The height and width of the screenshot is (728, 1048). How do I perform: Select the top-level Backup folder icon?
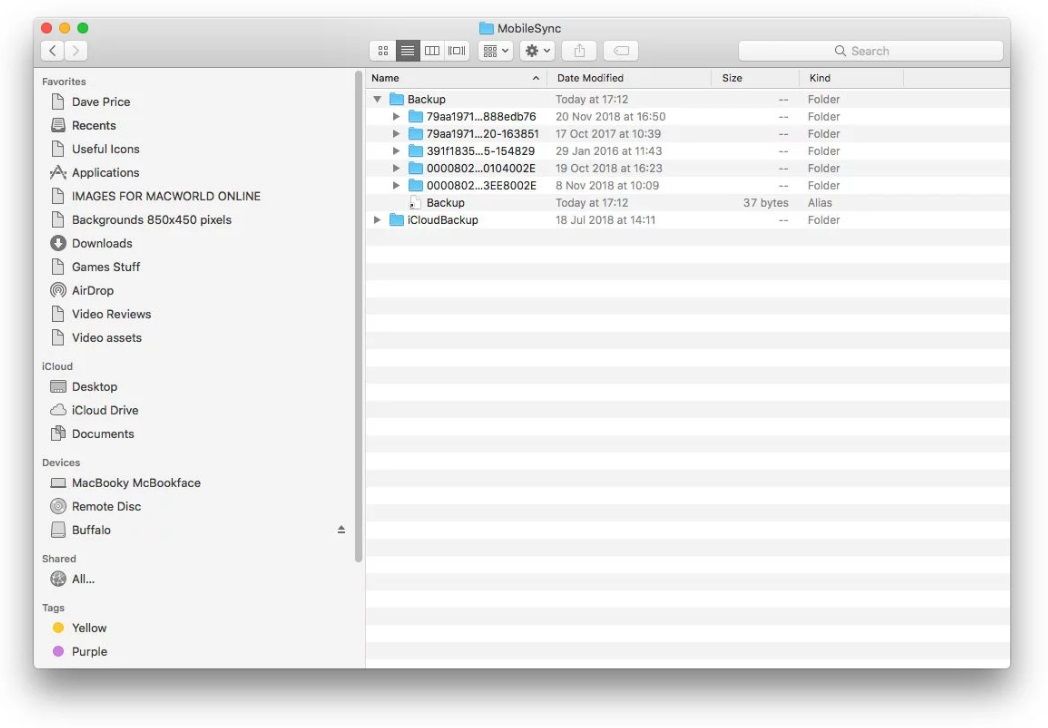396,99
